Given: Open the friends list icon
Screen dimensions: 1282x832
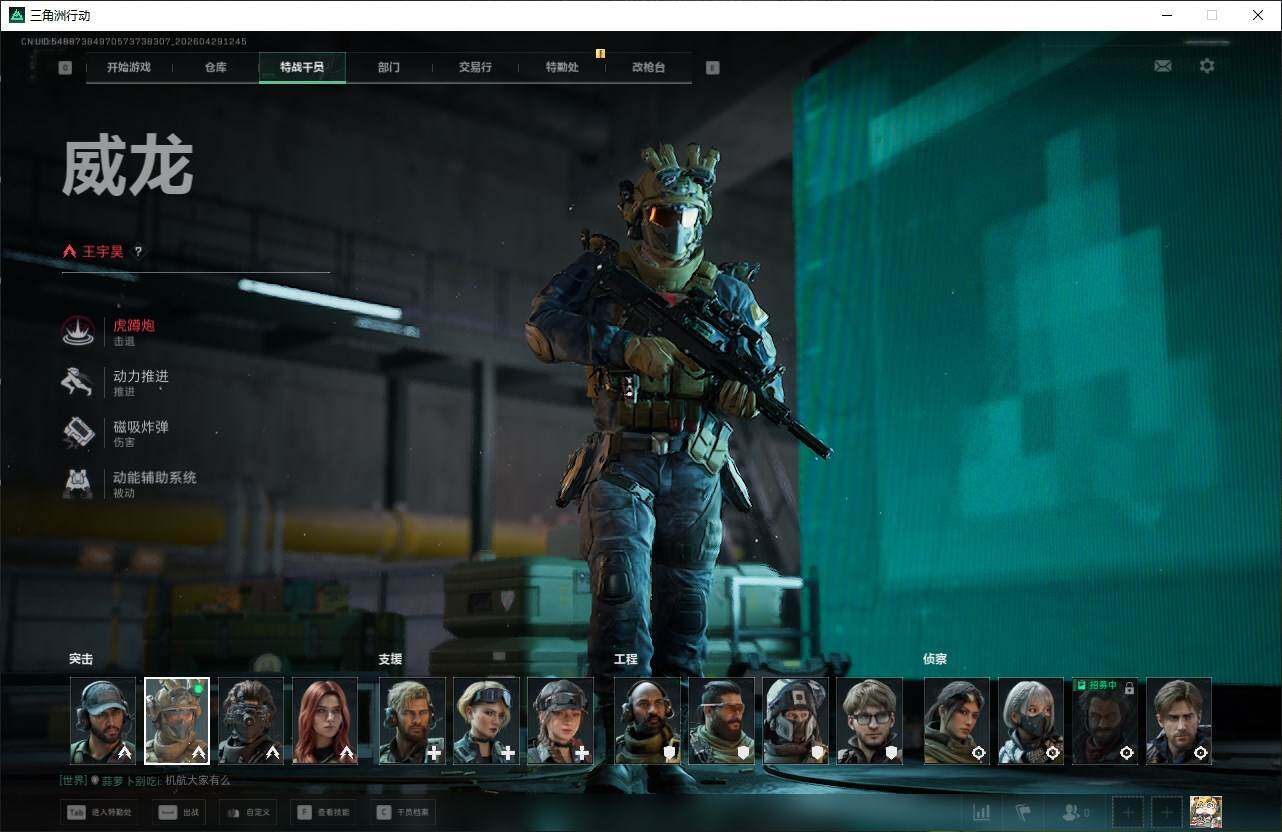Looking at the screenshot, I should click(1074, 812).
